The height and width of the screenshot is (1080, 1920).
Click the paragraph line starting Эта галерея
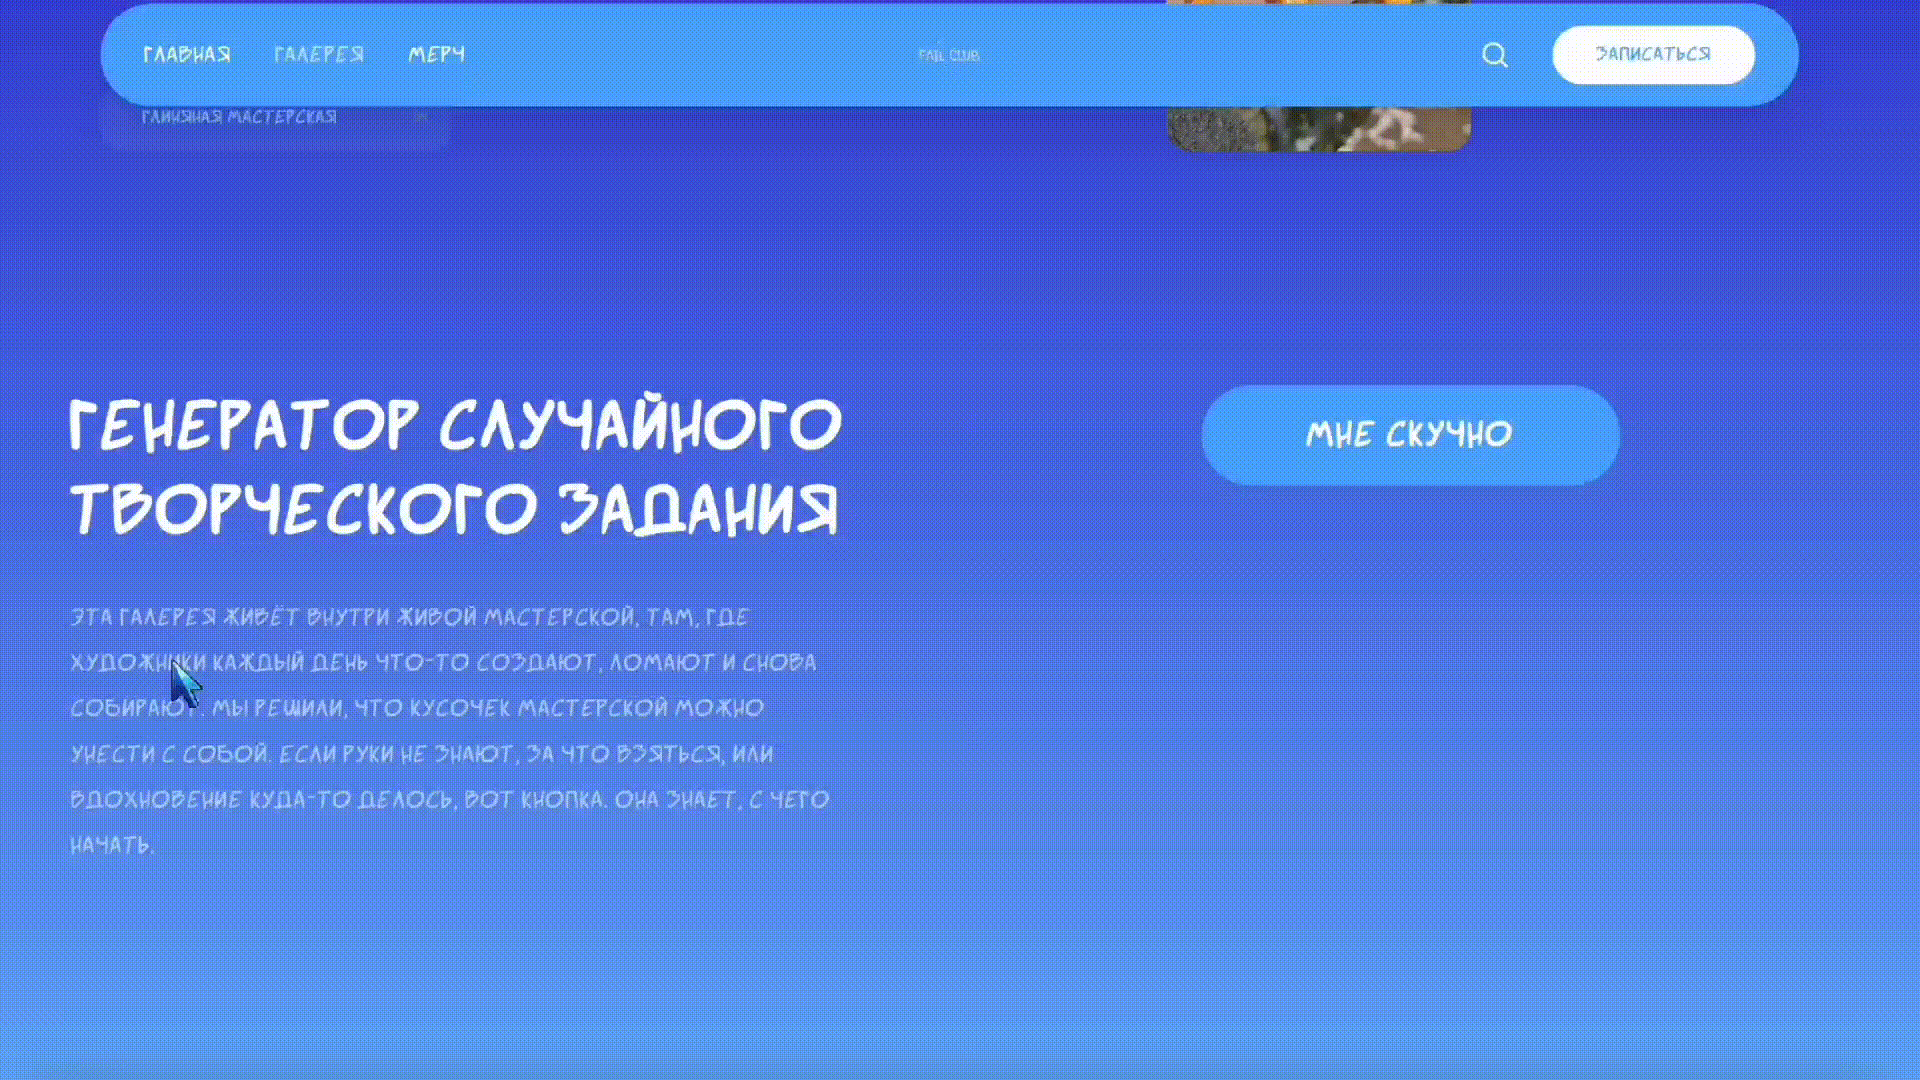tap(410, 617)
